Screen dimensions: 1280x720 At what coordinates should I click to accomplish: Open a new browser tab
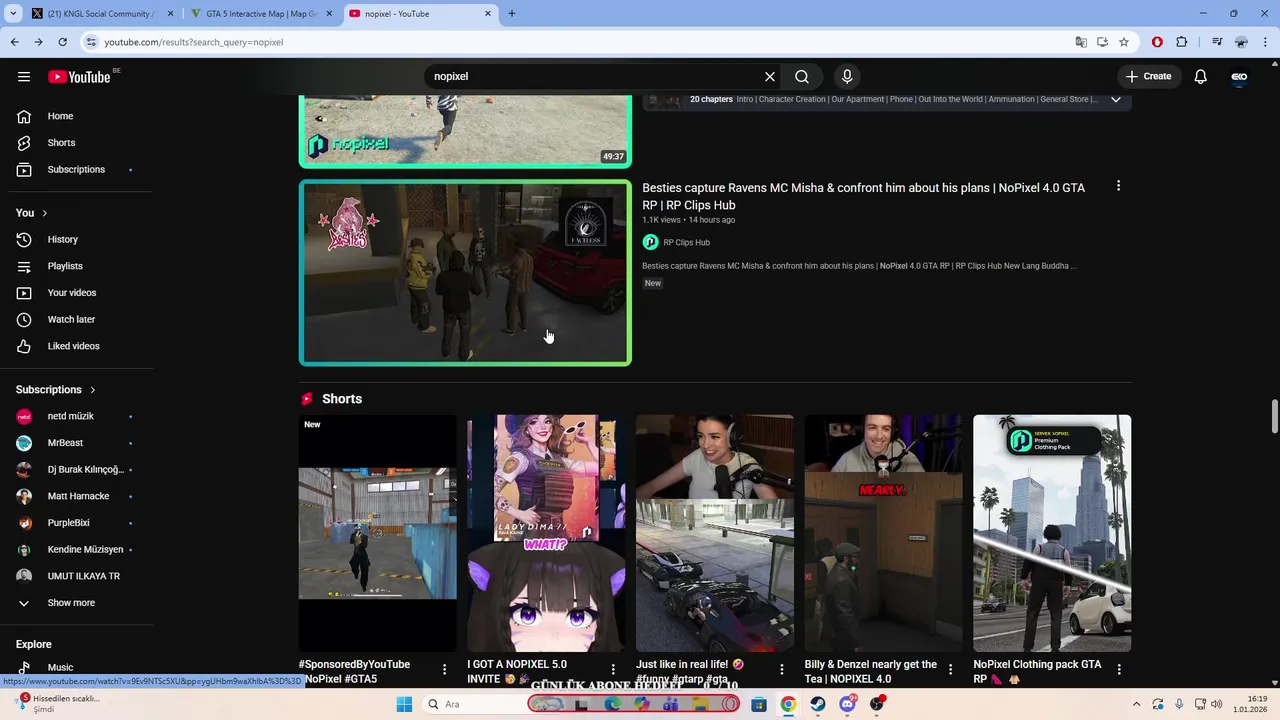coord(512,14)
